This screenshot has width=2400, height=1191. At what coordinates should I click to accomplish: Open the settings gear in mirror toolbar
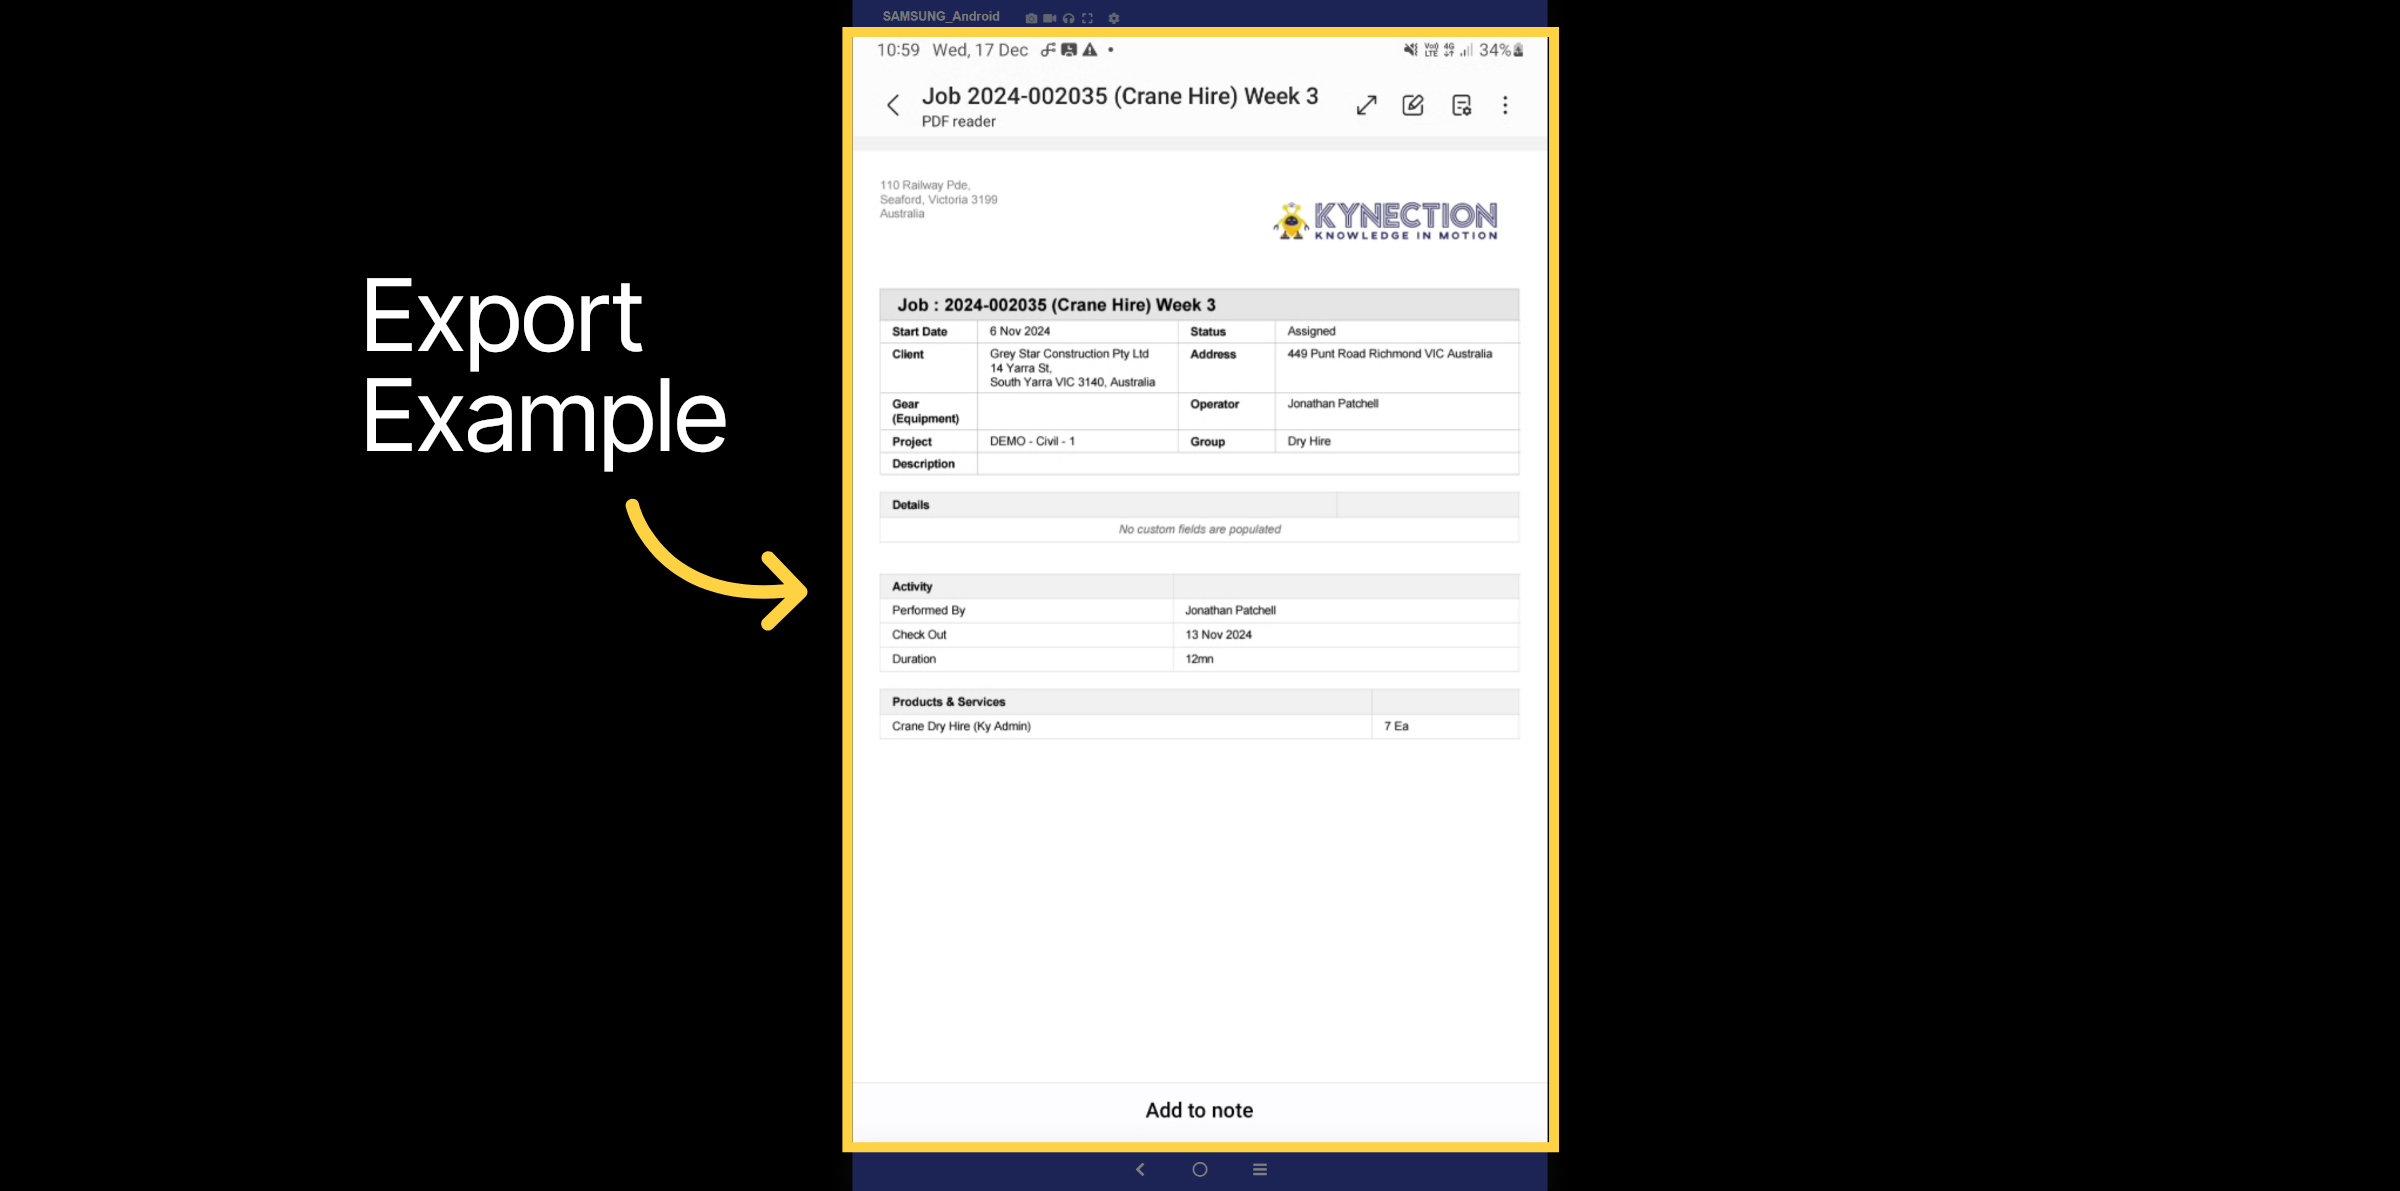[1113, 18]
